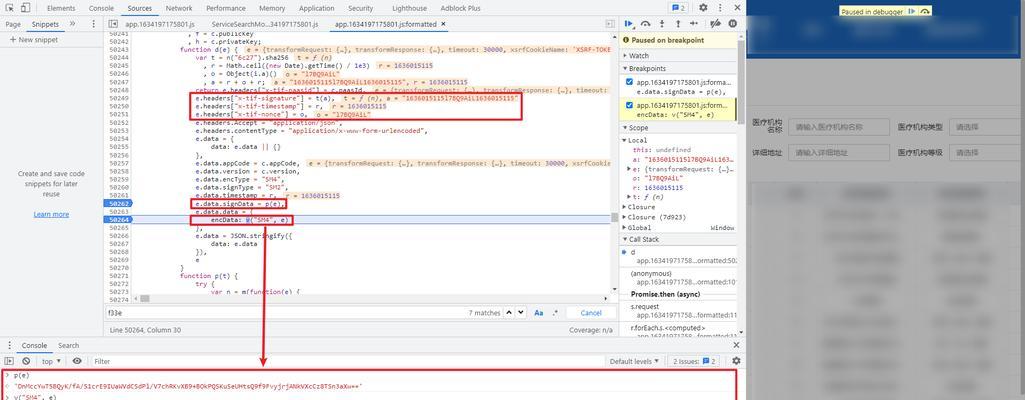
Task: Open DevTools settings gear icon
Action: (703, 8)
